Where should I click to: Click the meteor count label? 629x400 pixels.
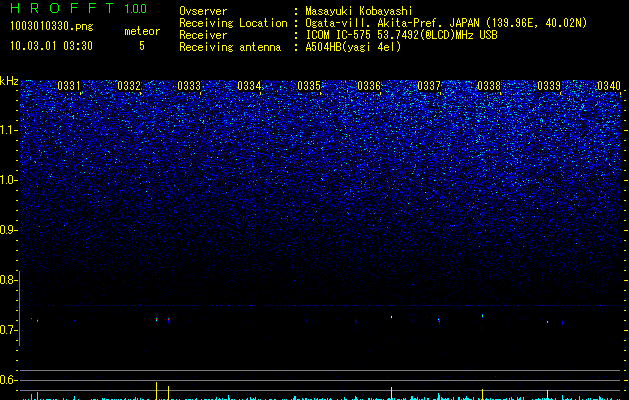(142, 31)
